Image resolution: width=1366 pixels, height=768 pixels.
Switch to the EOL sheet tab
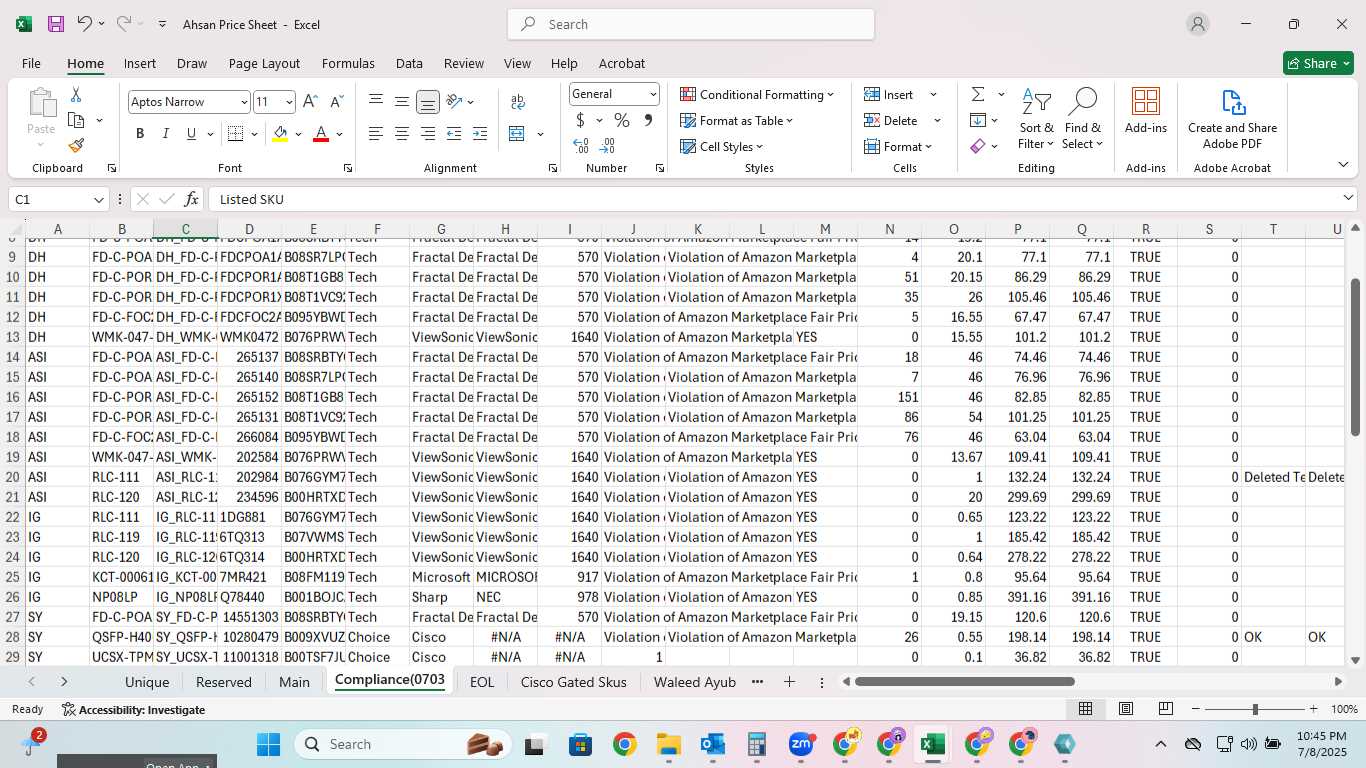tap(482, 682)
